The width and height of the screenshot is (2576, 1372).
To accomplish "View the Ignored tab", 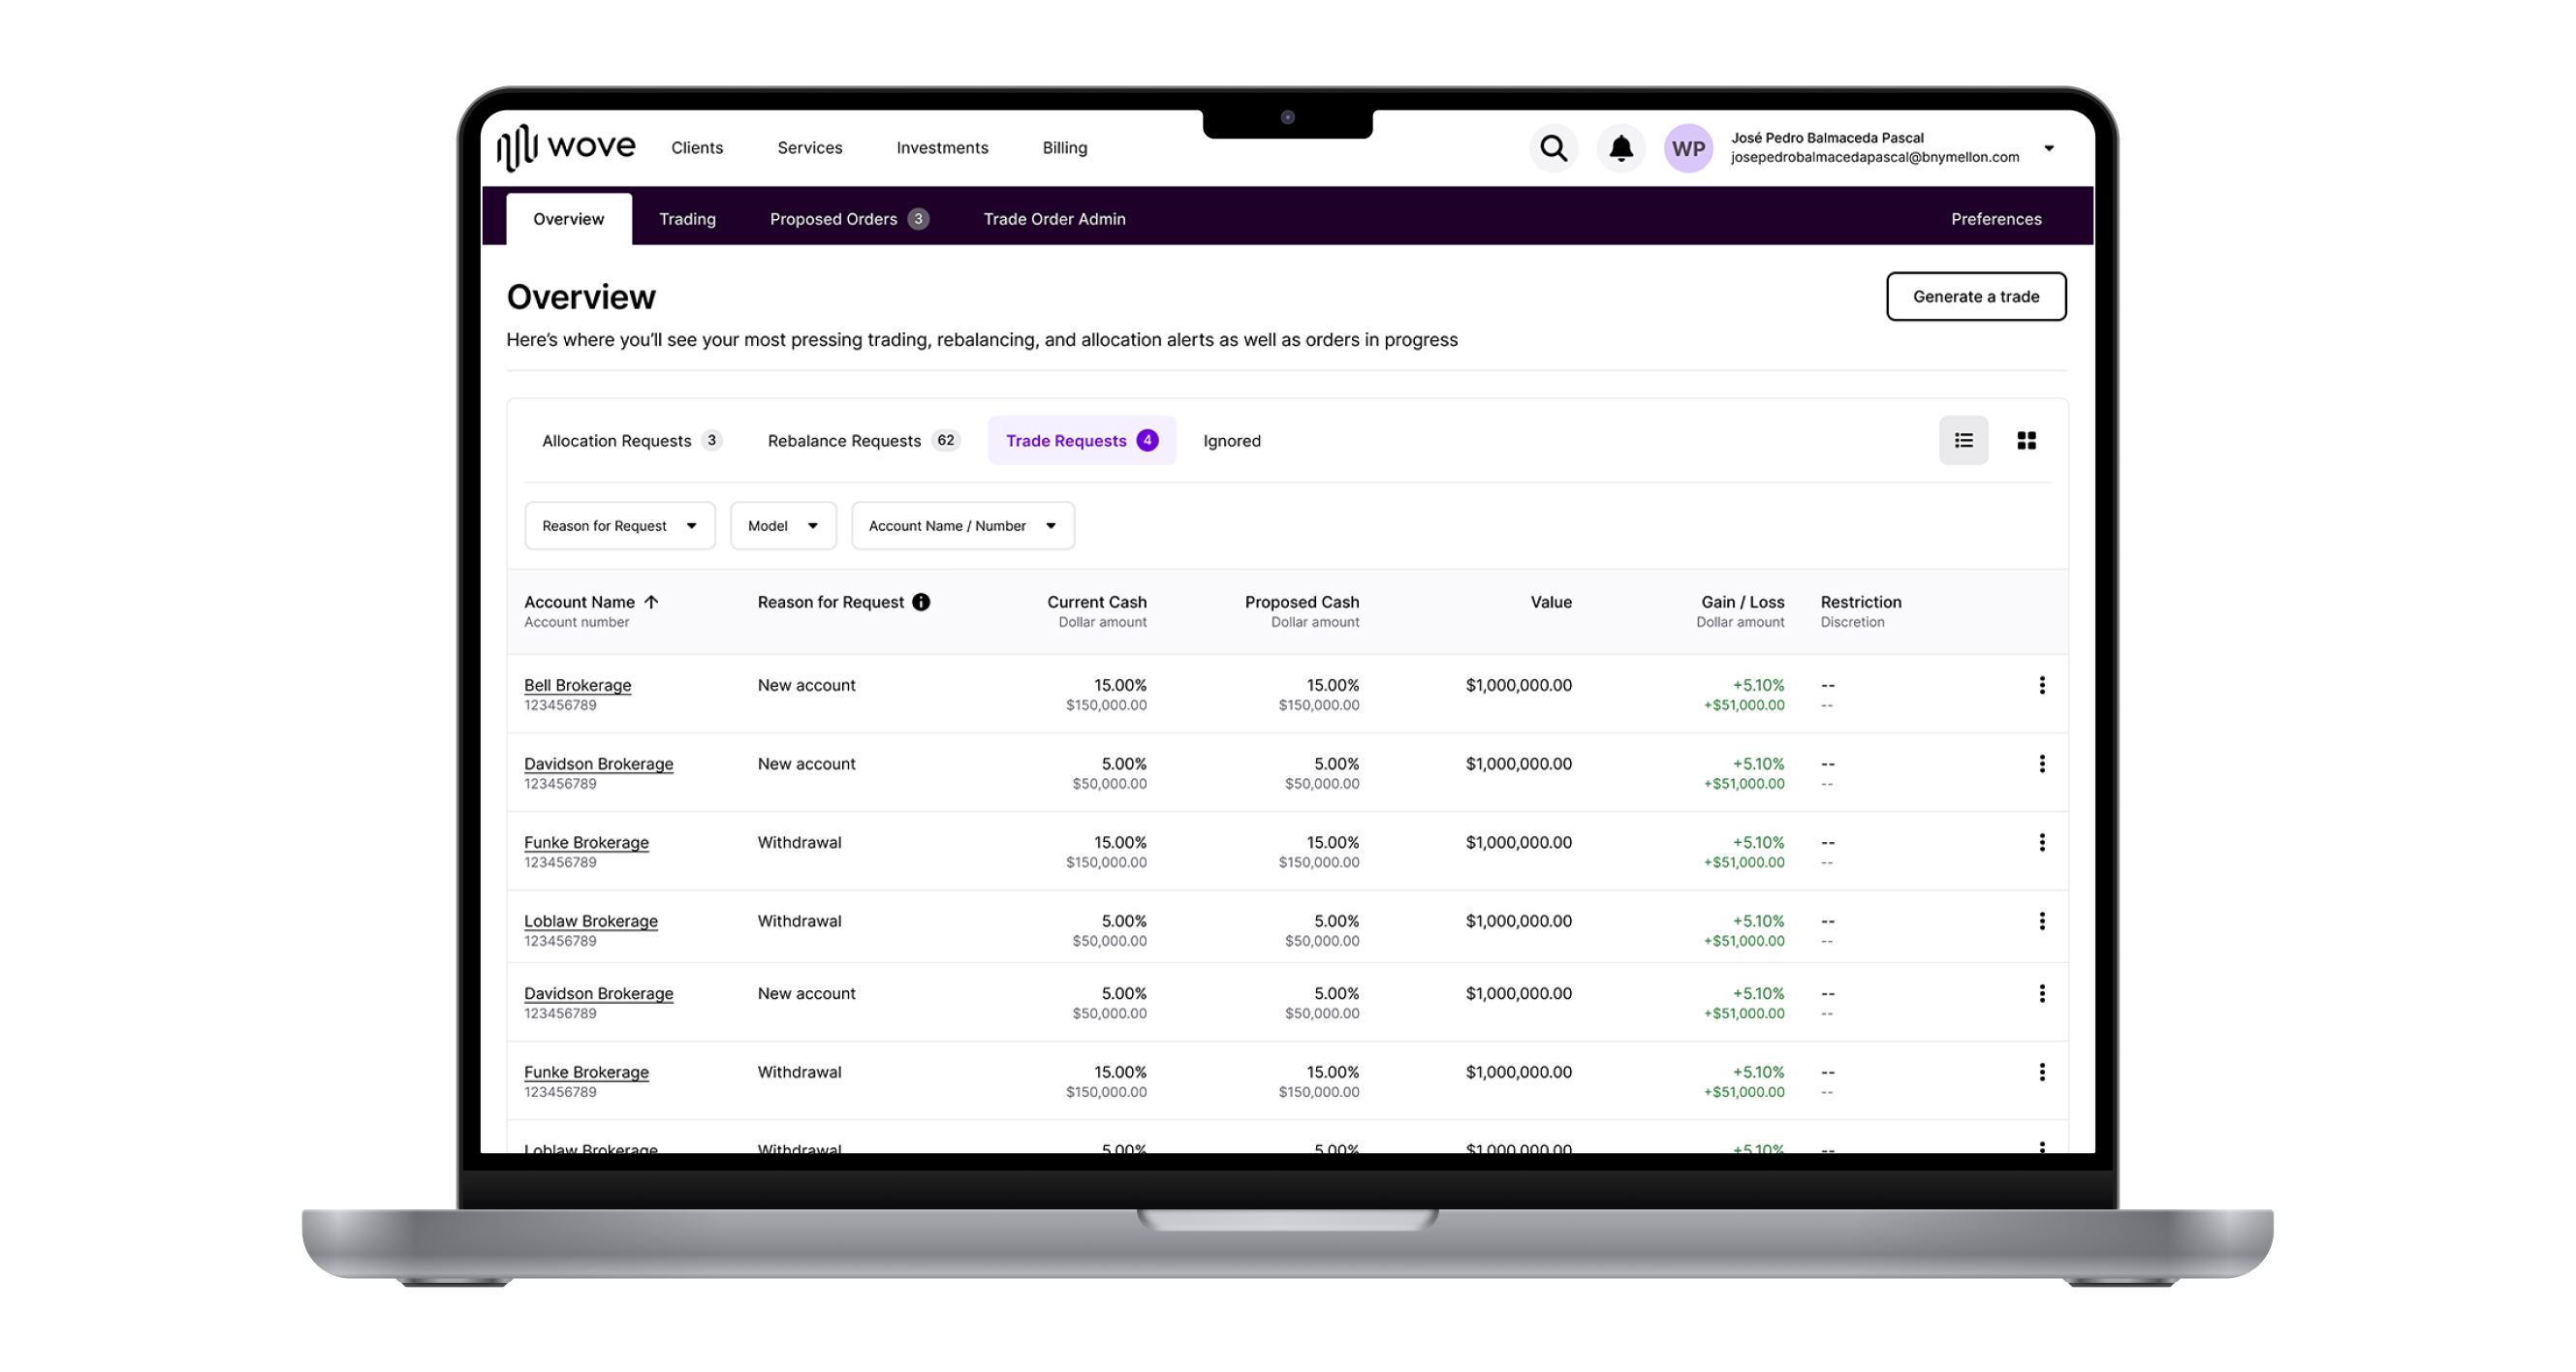I will (1232, 441).
